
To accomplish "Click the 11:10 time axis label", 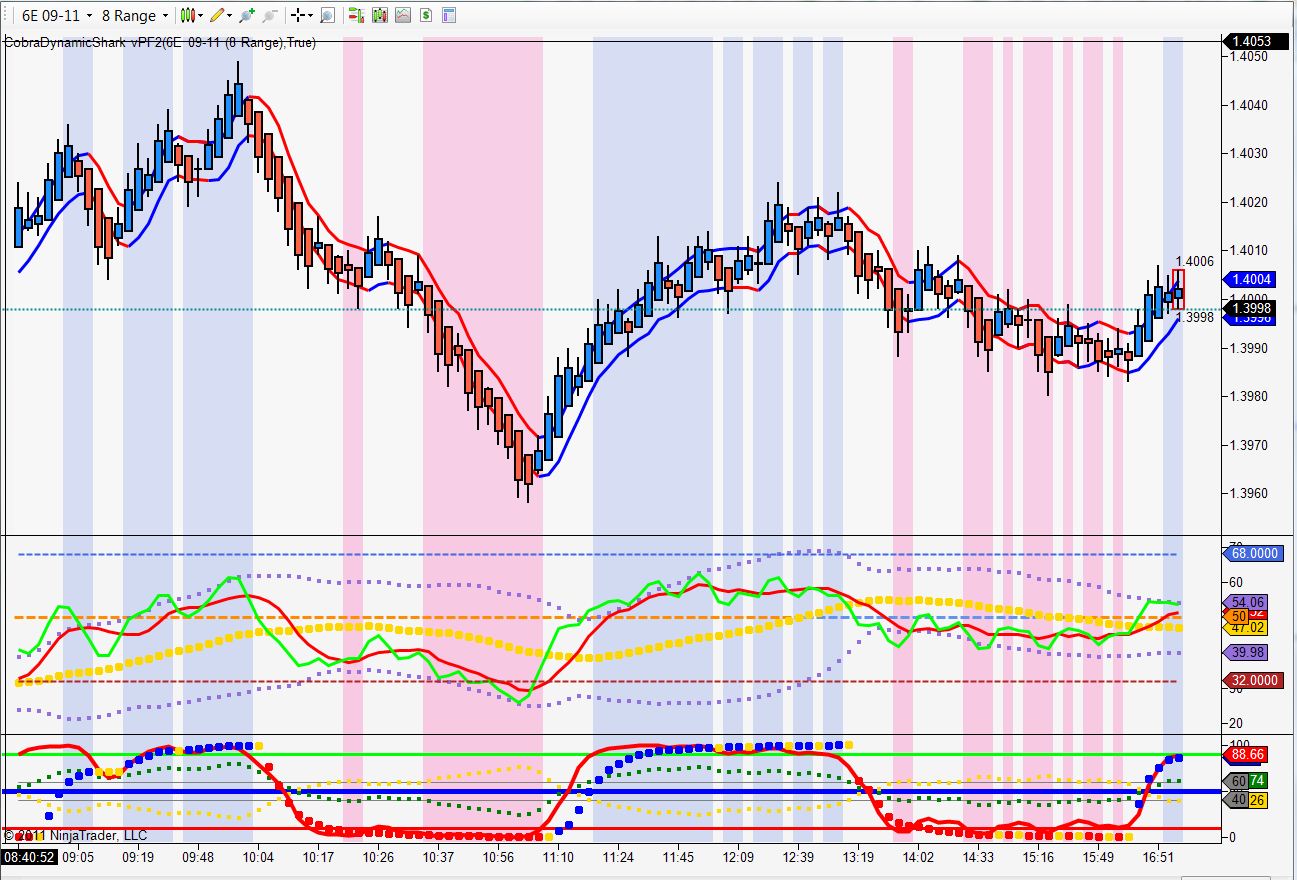I will 558,858.
